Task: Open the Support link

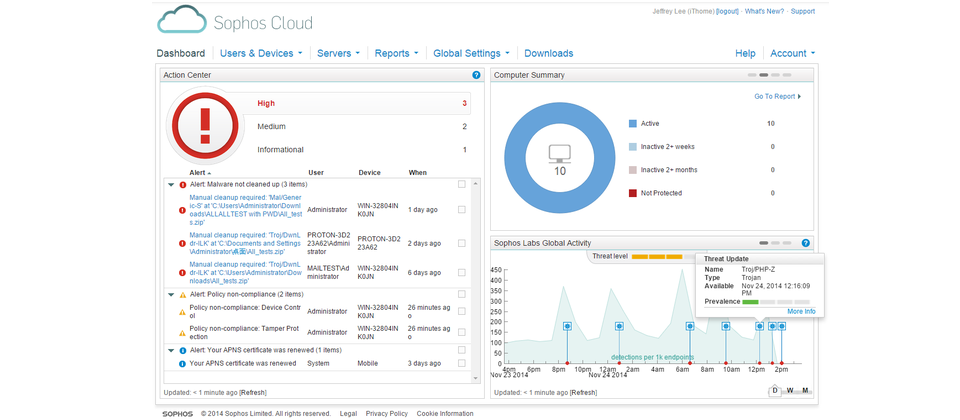Action: click(x=803, y=12)
